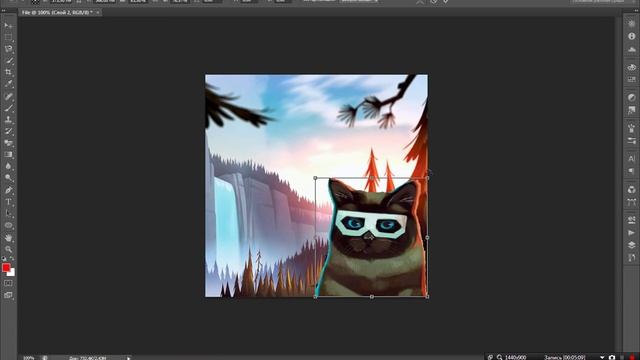
Task: Open the Swatches panel icon
Action: 631,79
